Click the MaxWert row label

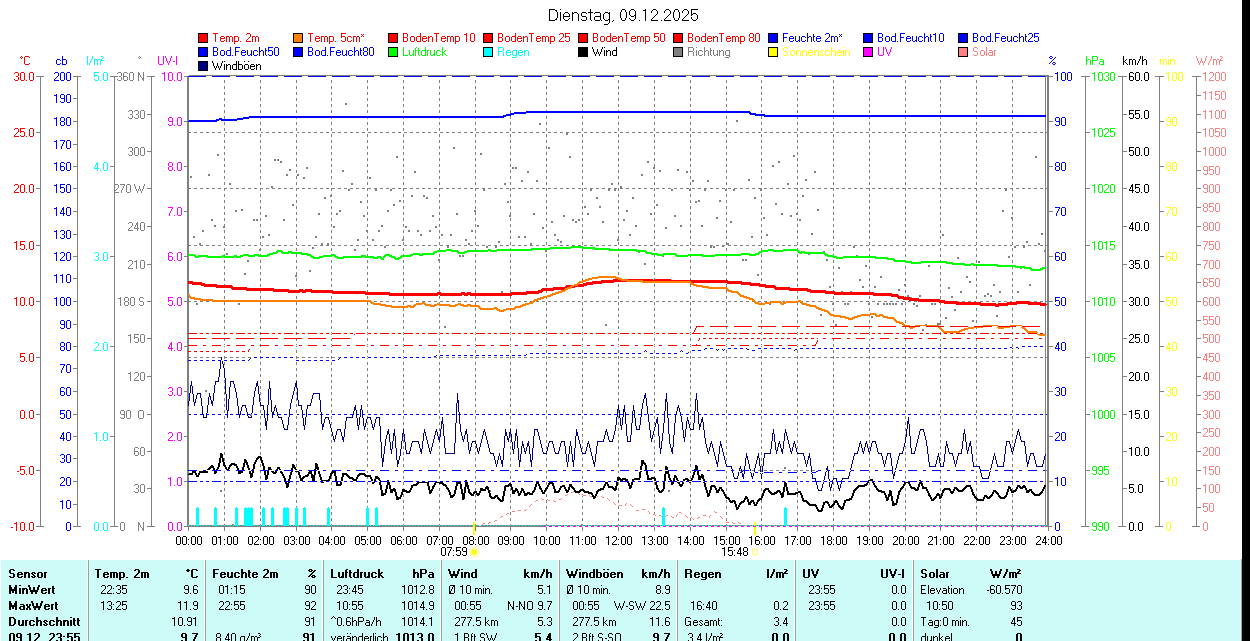click(33, 606)
